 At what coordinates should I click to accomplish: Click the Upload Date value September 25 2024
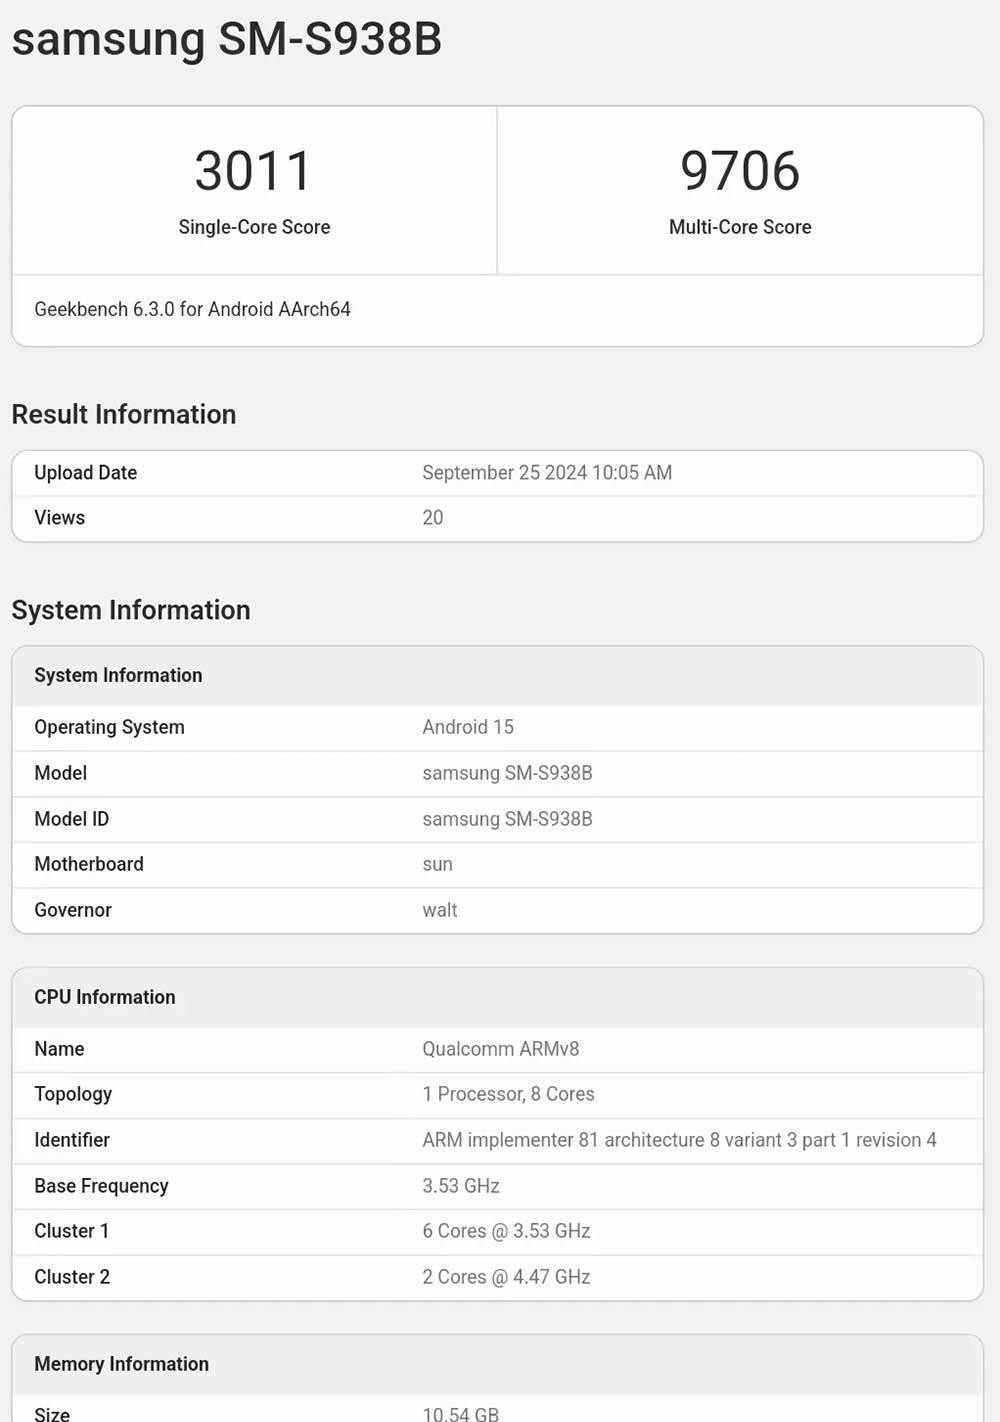tap(547, 472)
